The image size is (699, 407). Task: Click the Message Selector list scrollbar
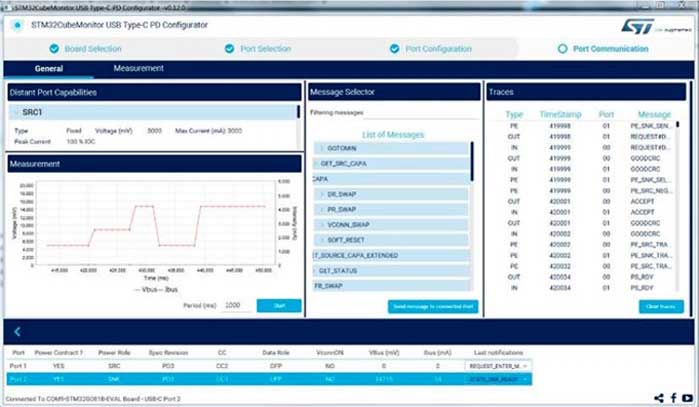point(472,160)
